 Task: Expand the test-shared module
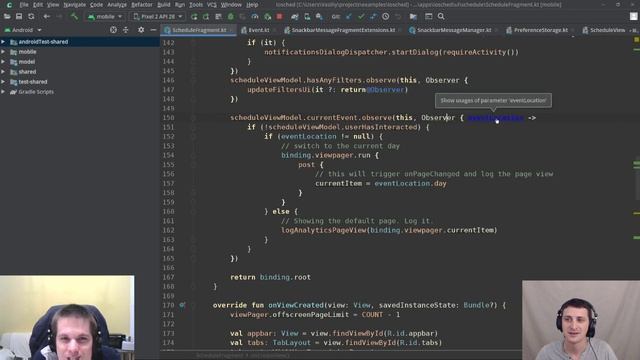click(x=3, y=82)
